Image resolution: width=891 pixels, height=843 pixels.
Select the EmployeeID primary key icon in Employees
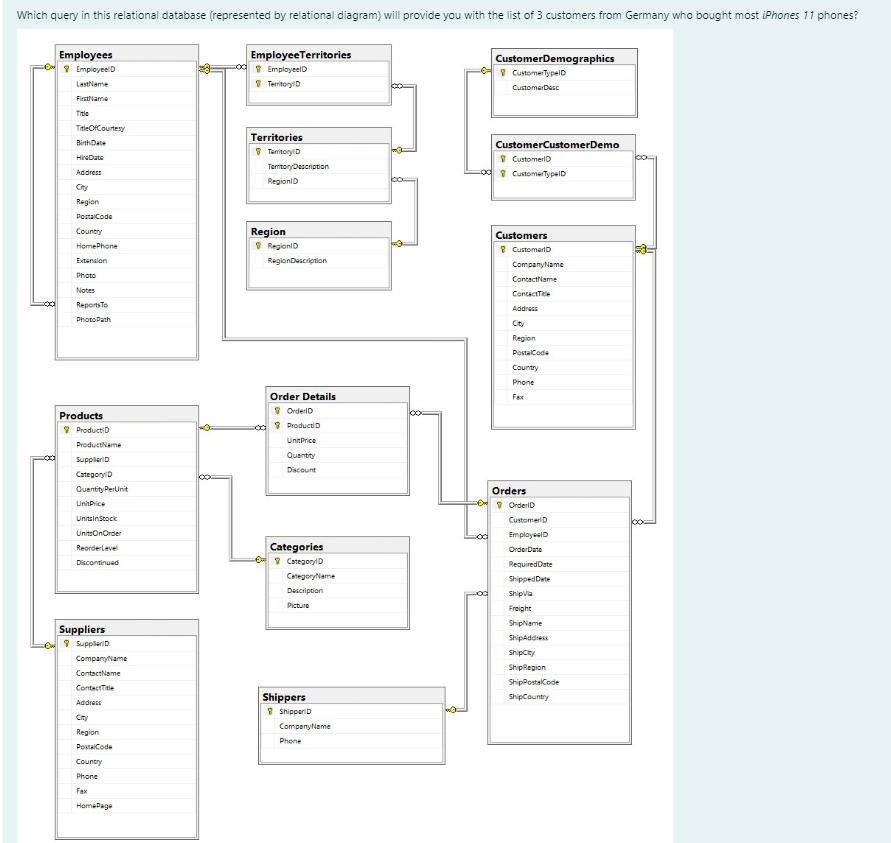(x=66, y=69)
